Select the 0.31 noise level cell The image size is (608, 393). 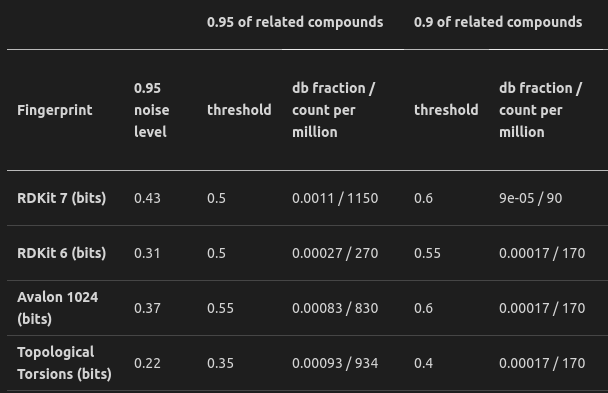point(147,253)
